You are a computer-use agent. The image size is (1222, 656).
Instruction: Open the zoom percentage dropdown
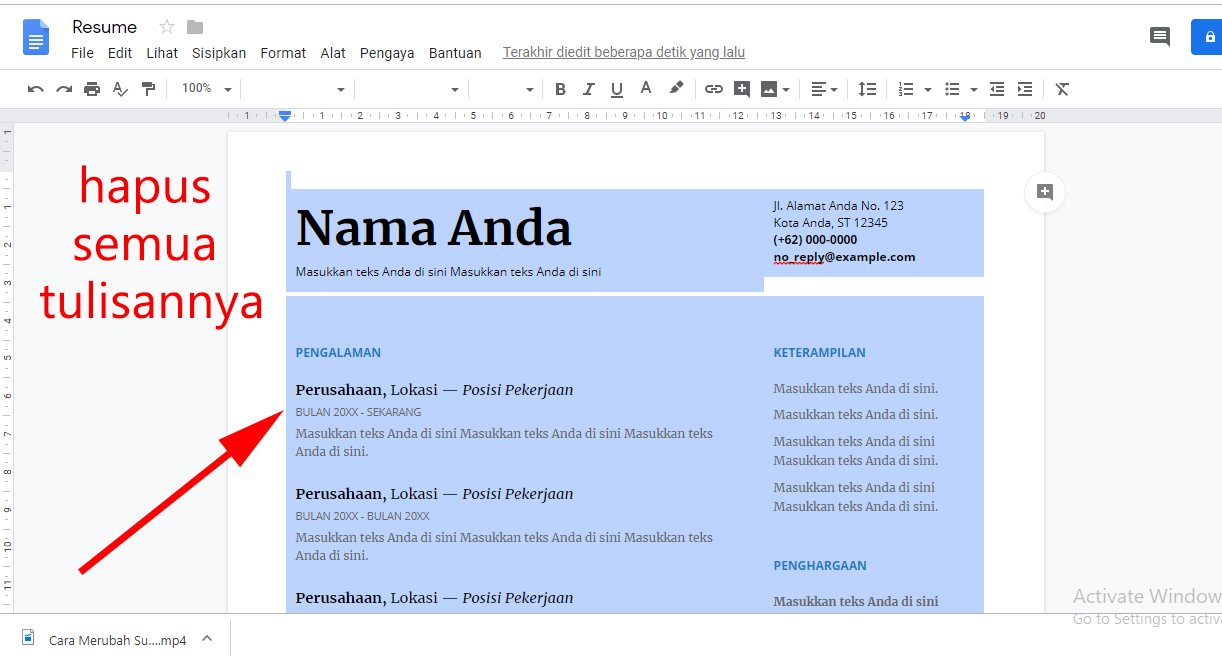[205, 89]
